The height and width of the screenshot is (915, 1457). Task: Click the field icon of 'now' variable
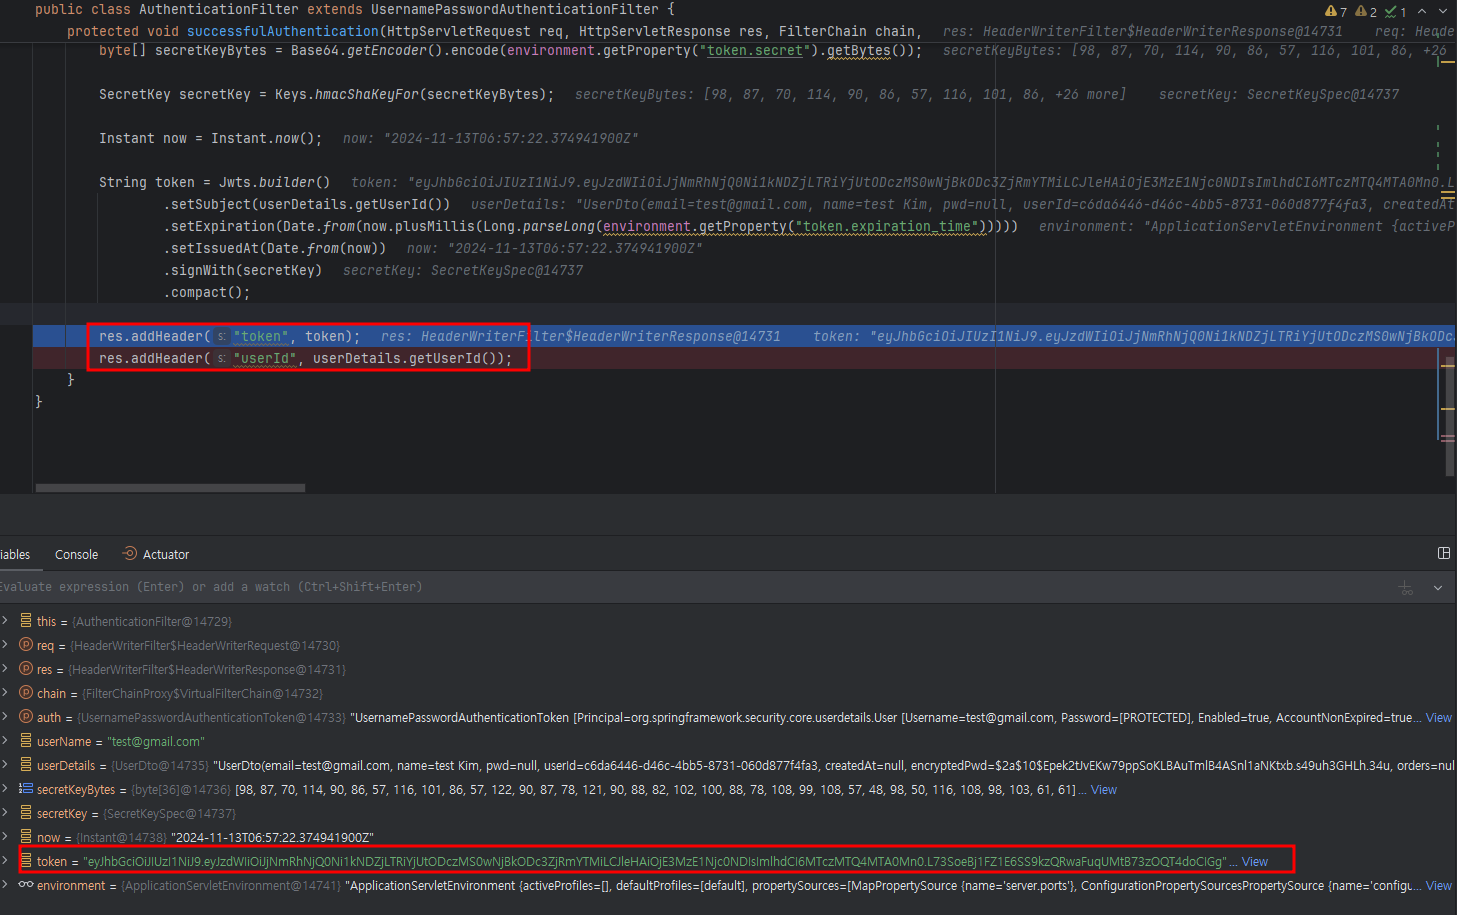click(26, 837)
